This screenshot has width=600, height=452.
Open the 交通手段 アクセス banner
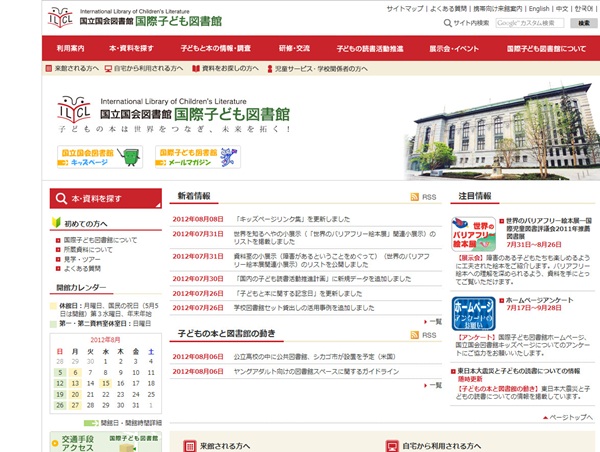click(106, 442)
